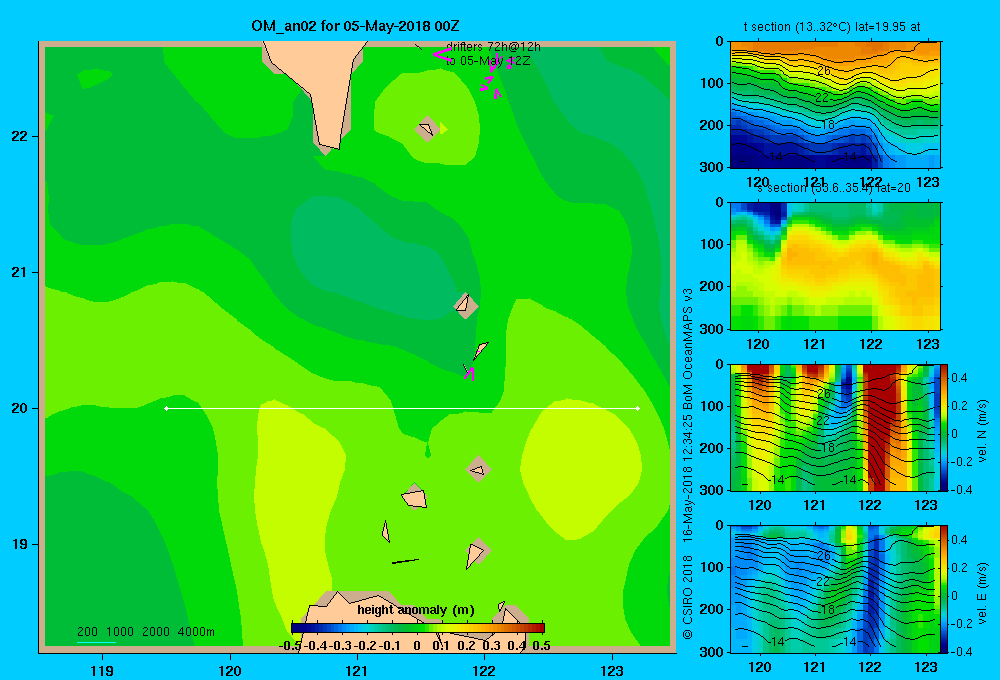The image size is (1000, 680).
Task: Open the salinity section plot panel
Action: (x=835, y=266)
